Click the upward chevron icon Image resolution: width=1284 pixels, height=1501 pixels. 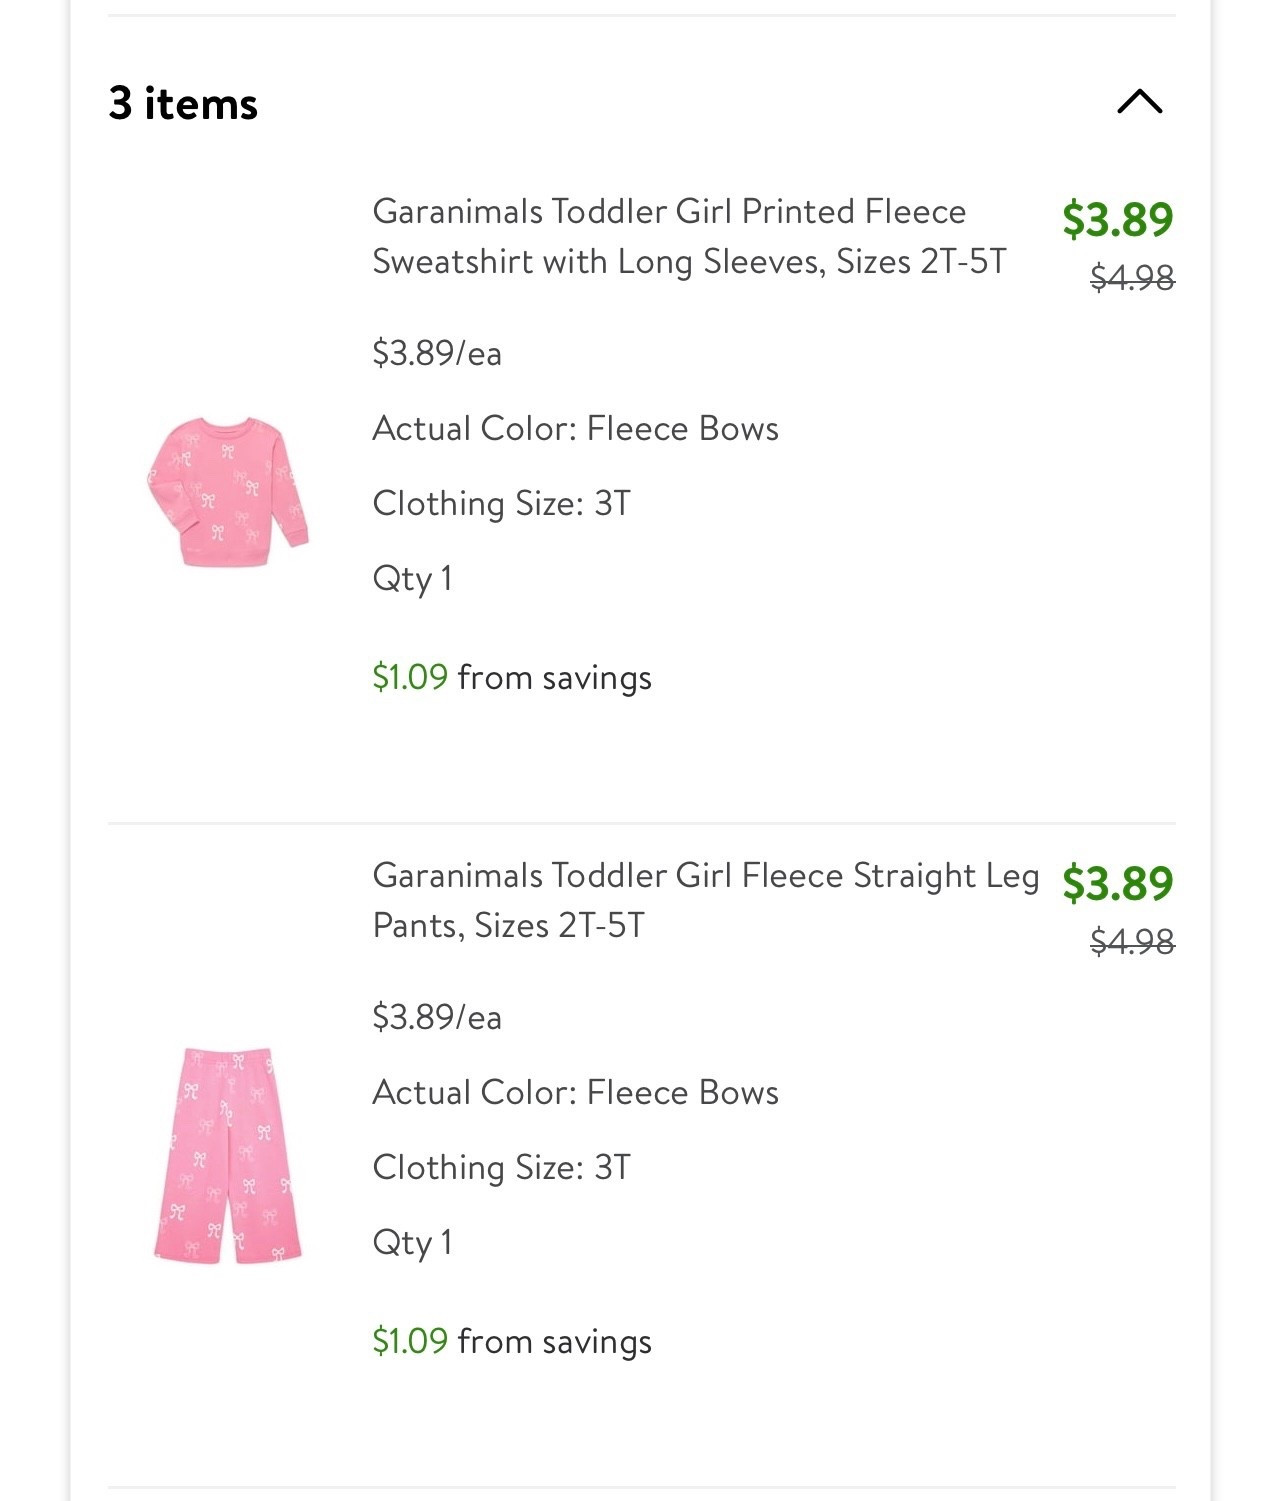tap(1139, 101)
